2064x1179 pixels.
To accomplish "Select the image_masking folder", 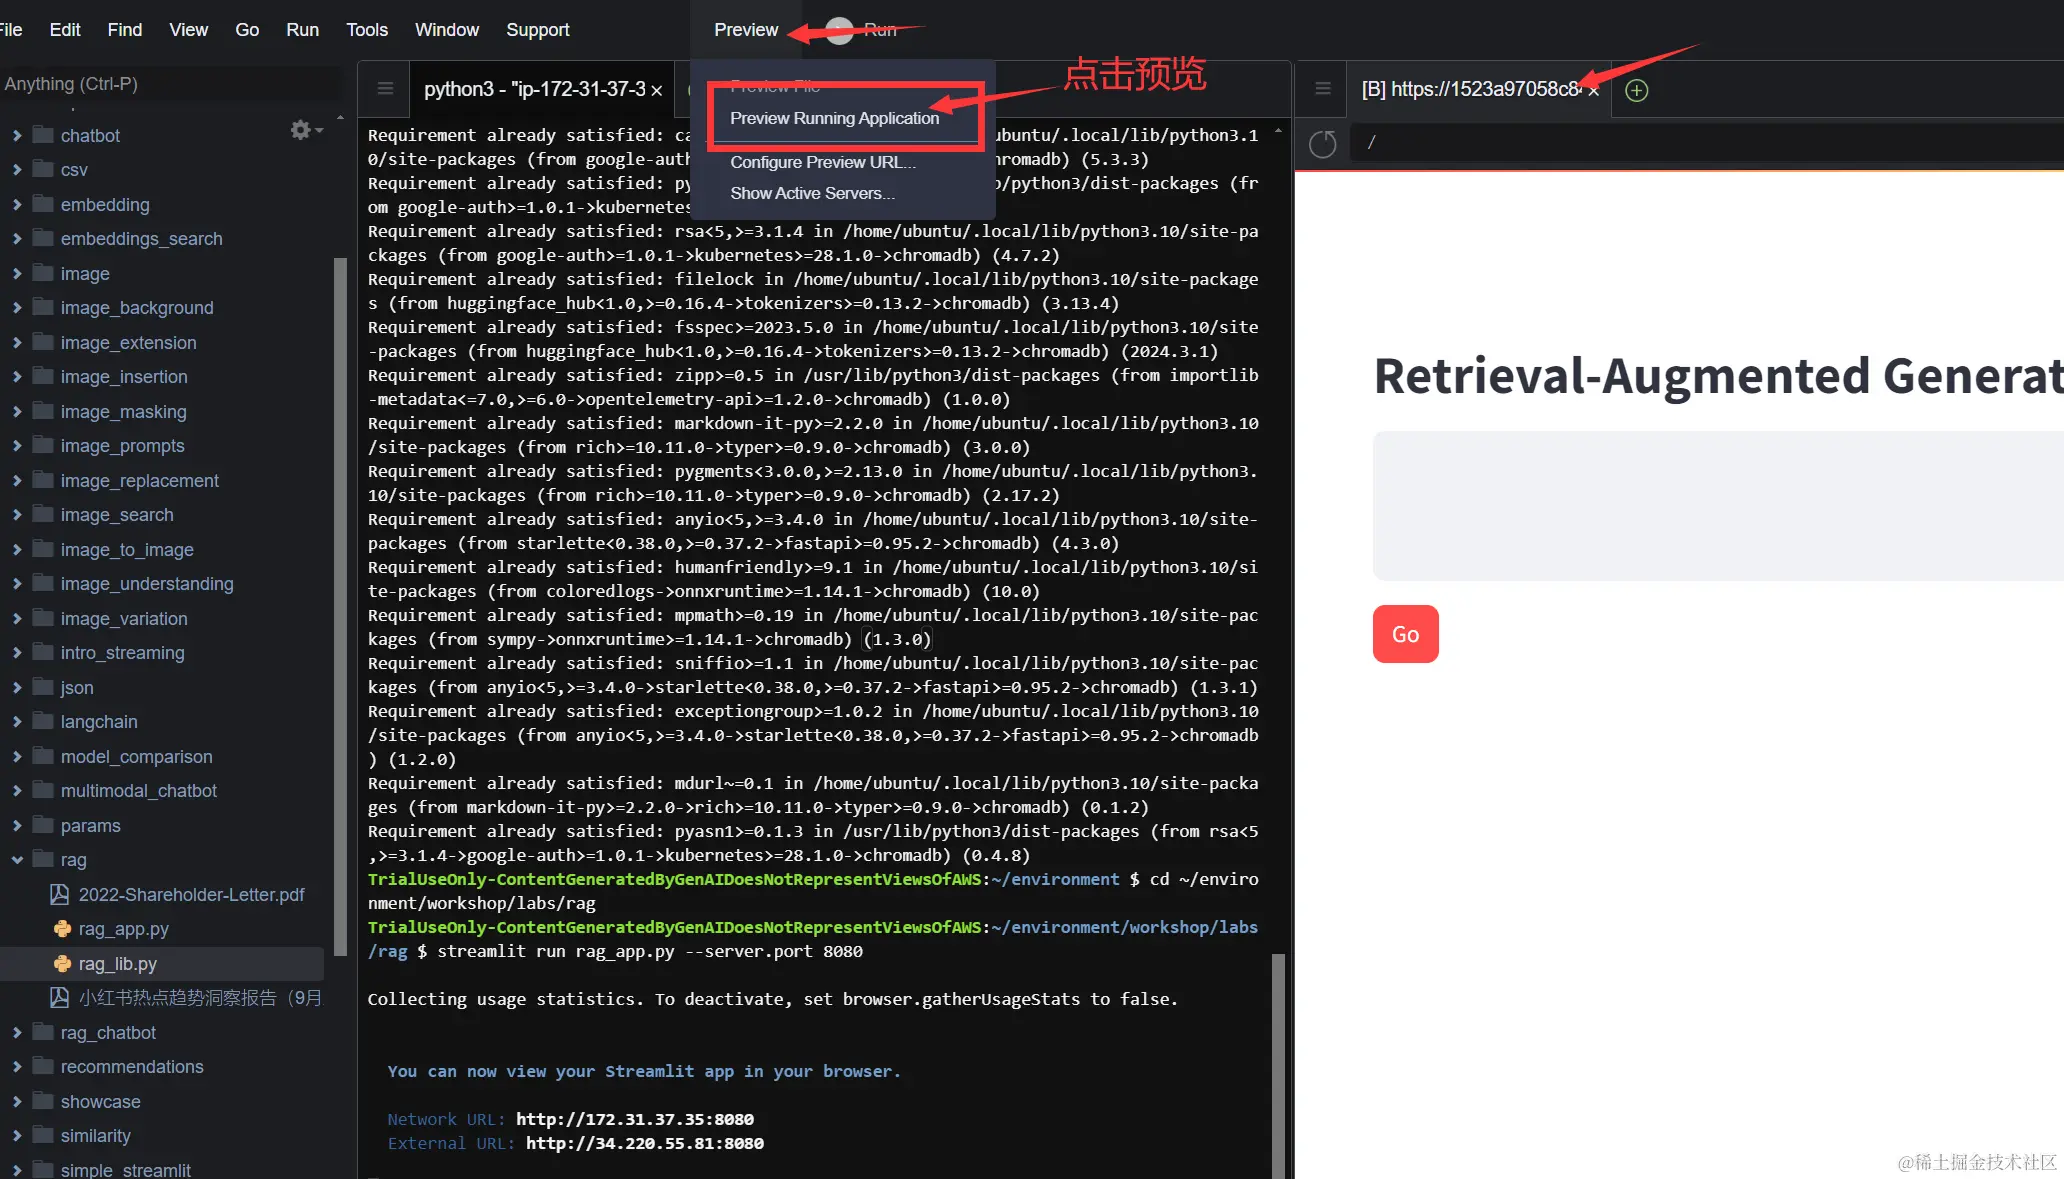I will point(123,412).
